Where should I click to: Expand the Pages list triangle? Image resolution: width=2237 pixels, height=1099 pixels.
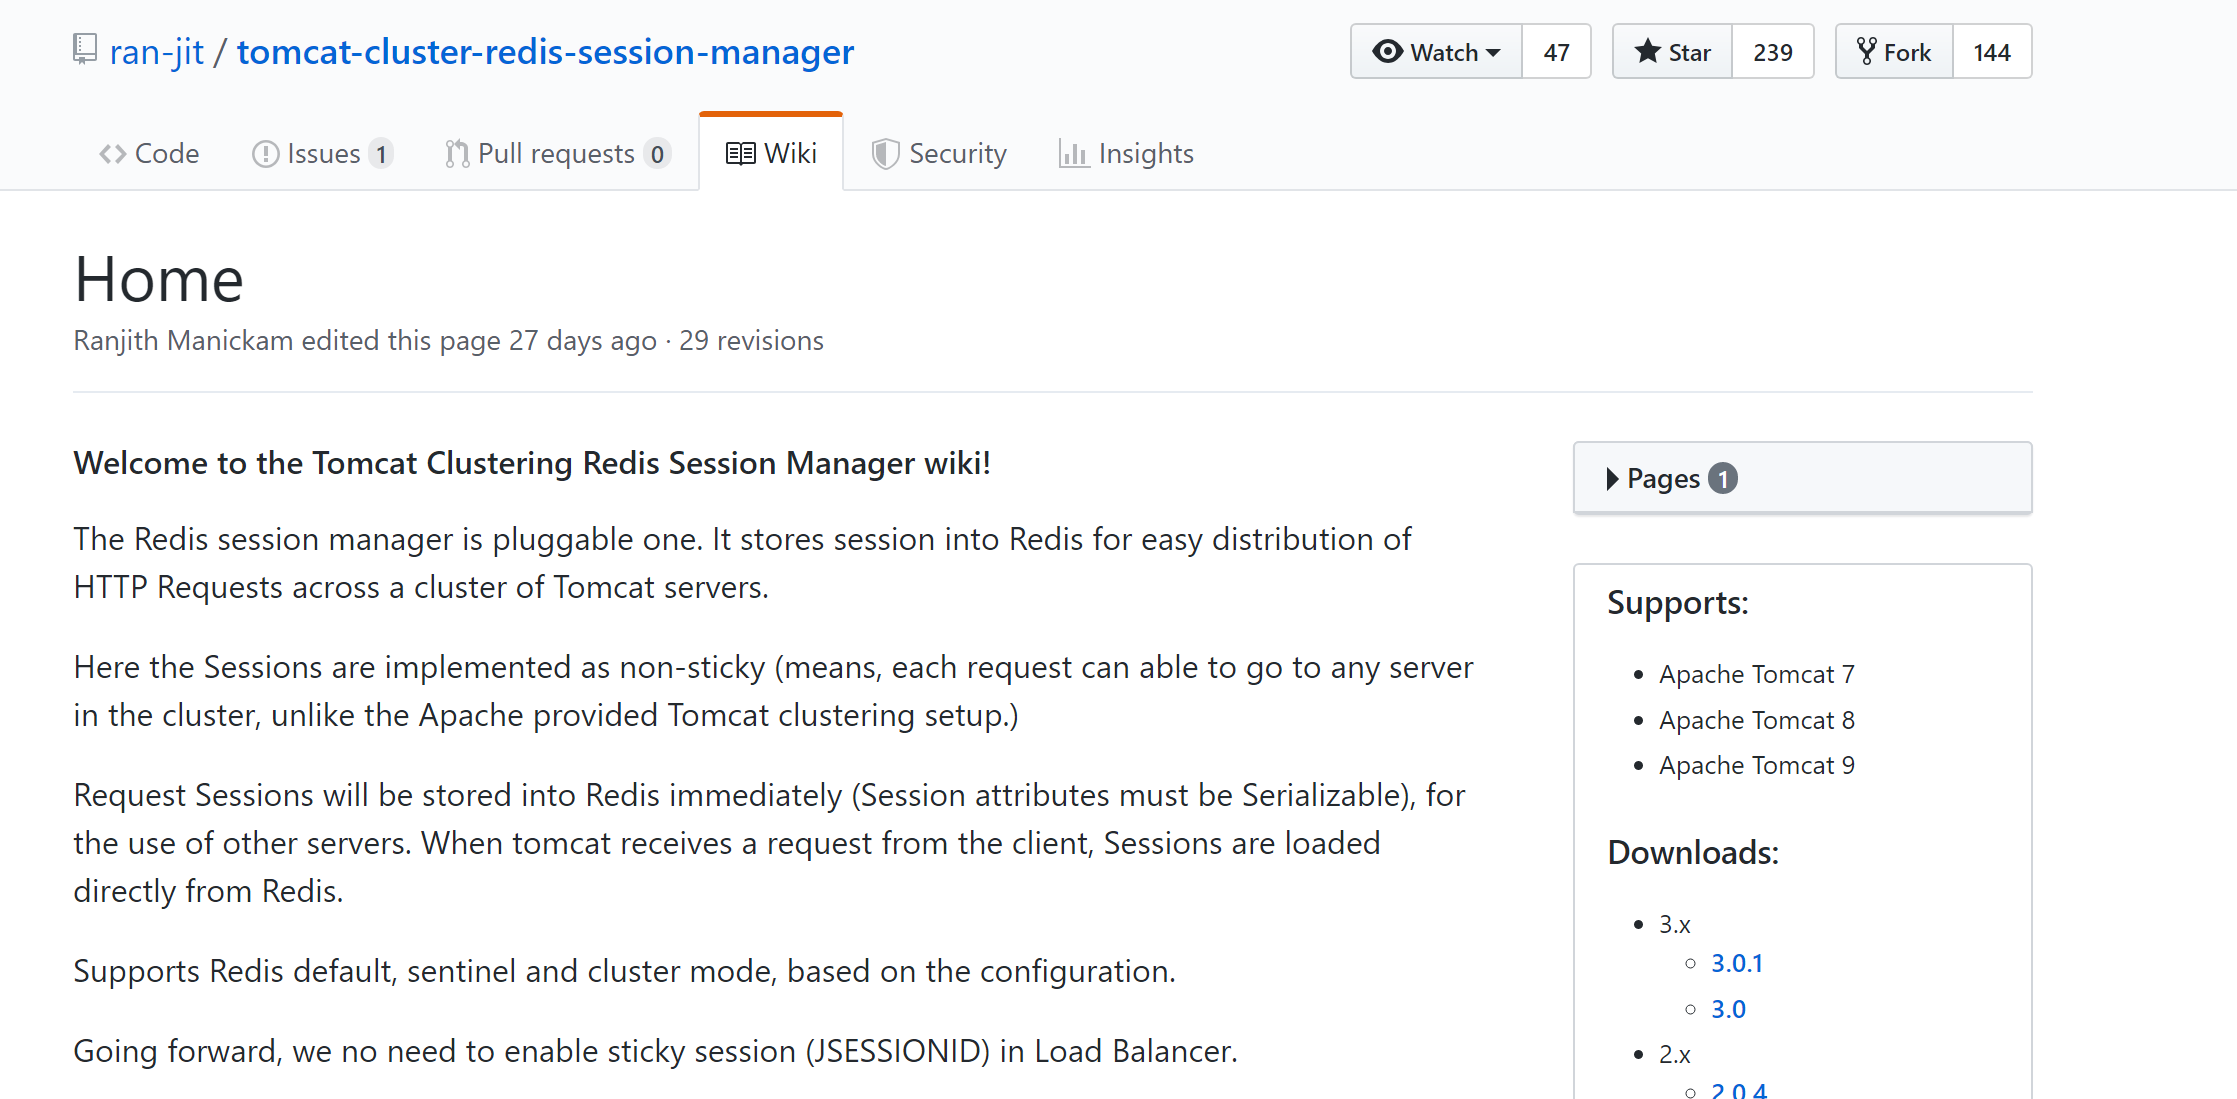click(x=1612, y=479)
